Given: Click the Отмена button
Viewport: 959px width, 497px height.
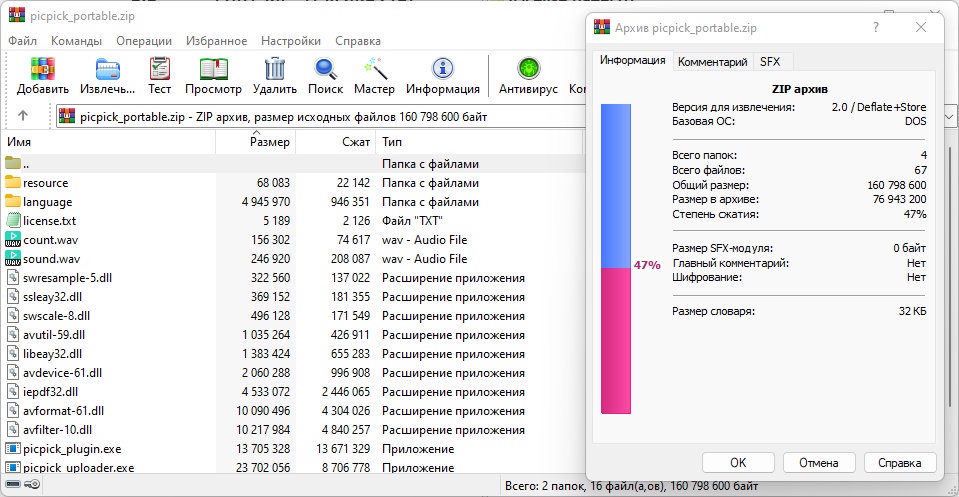Looking at the screenshot, I should 818,462.
